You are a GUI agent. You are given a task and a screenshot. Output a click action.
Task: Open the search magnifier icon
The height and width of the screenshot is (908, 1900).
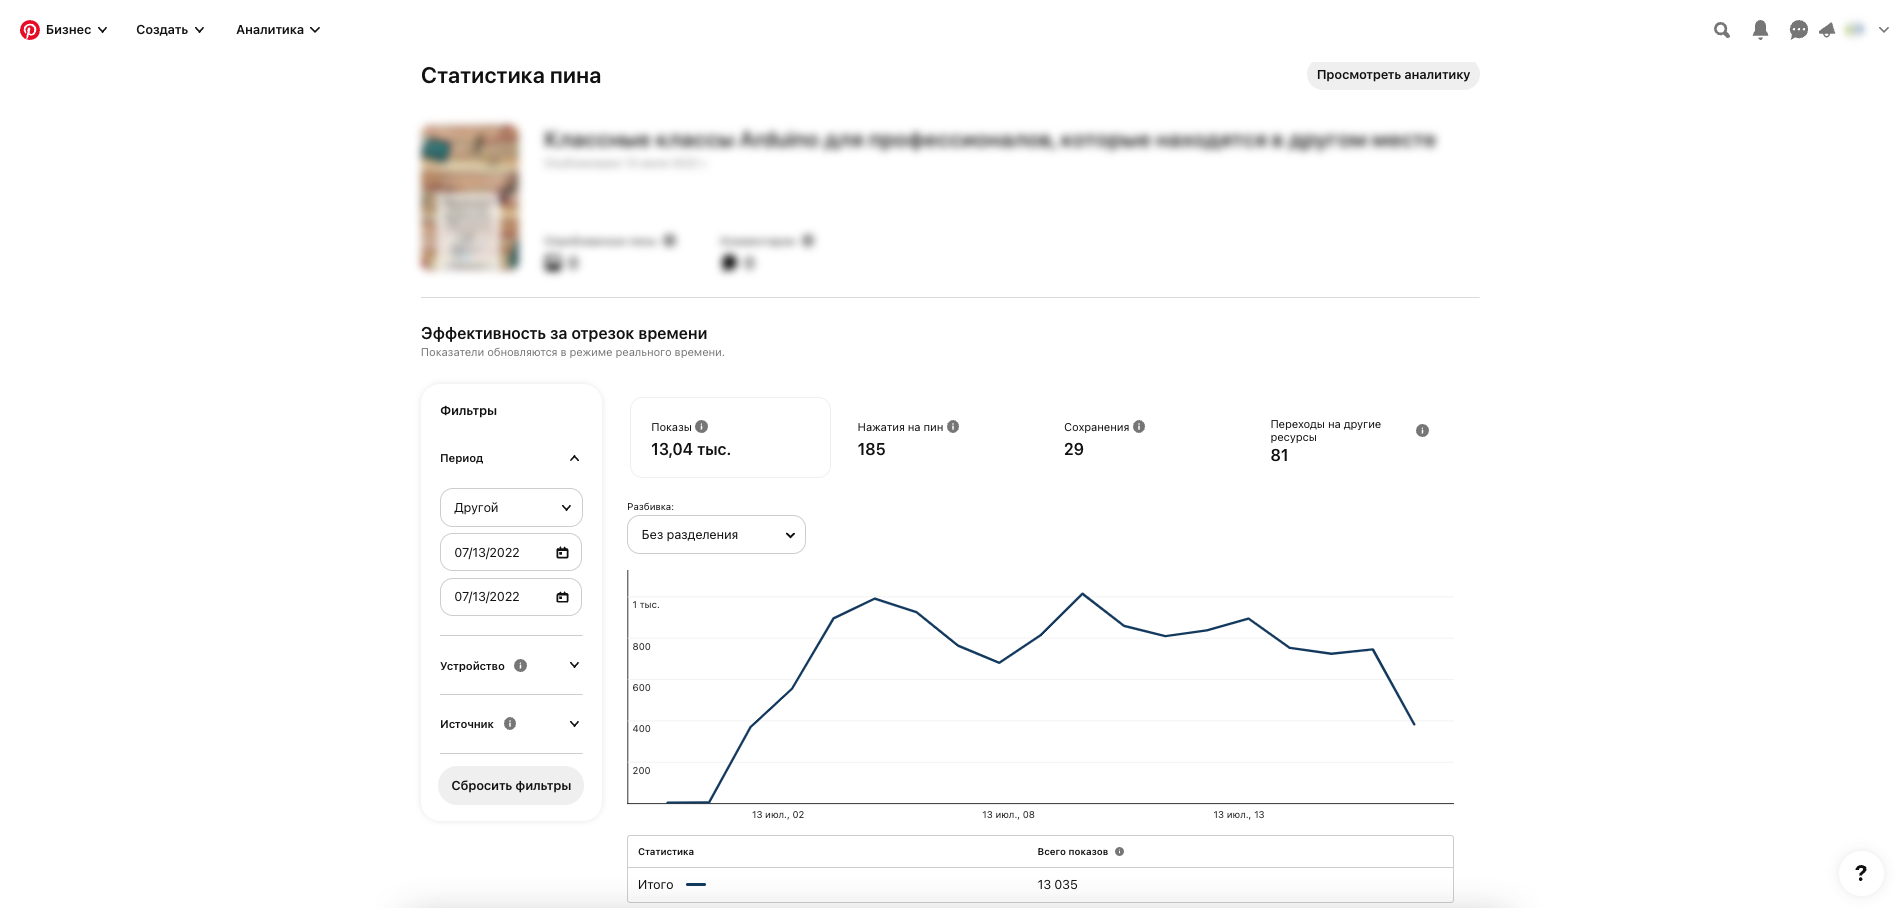tap(1722, 30)
